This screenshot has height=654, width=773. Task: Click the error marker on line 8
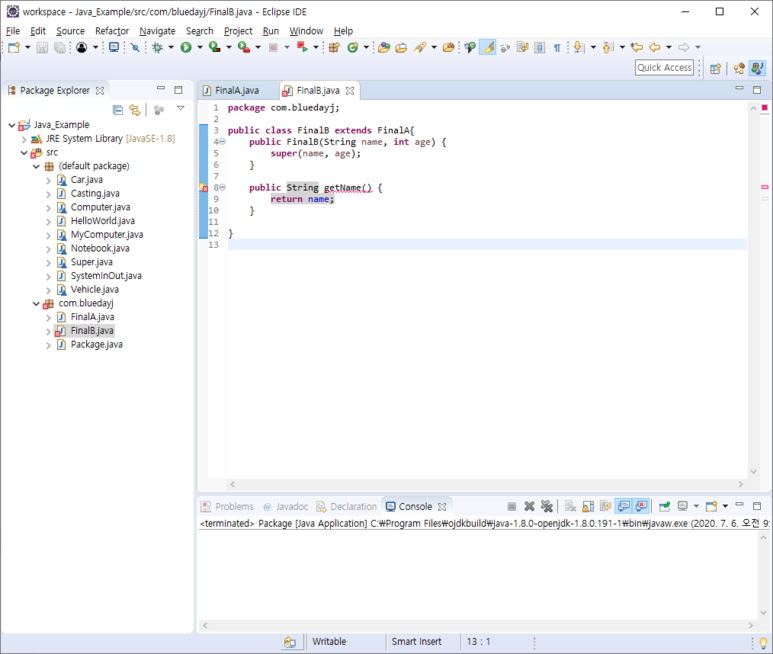tap(203, 188)
